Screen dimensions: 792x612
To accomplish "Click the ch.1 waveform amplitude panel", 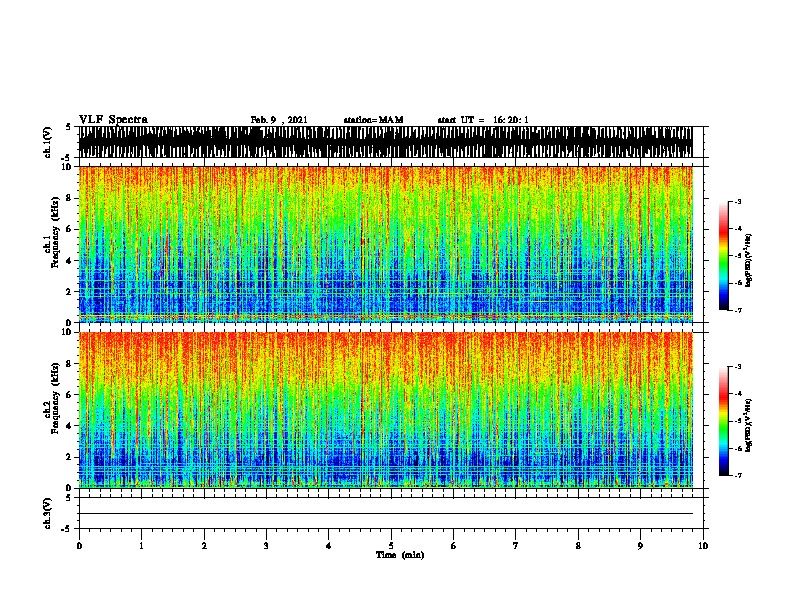I will coord(386,142).
